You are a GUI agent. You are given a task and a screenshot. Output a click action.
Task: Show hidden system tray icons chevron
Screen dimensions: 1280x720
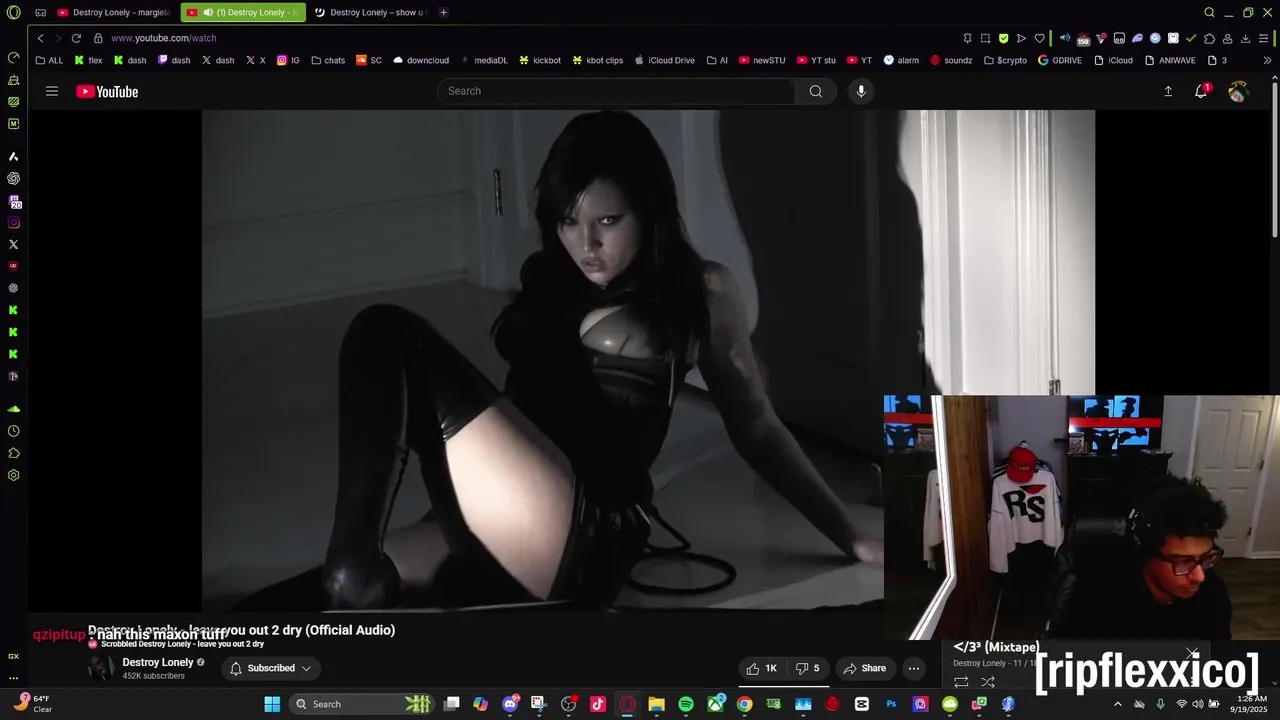1118,704
